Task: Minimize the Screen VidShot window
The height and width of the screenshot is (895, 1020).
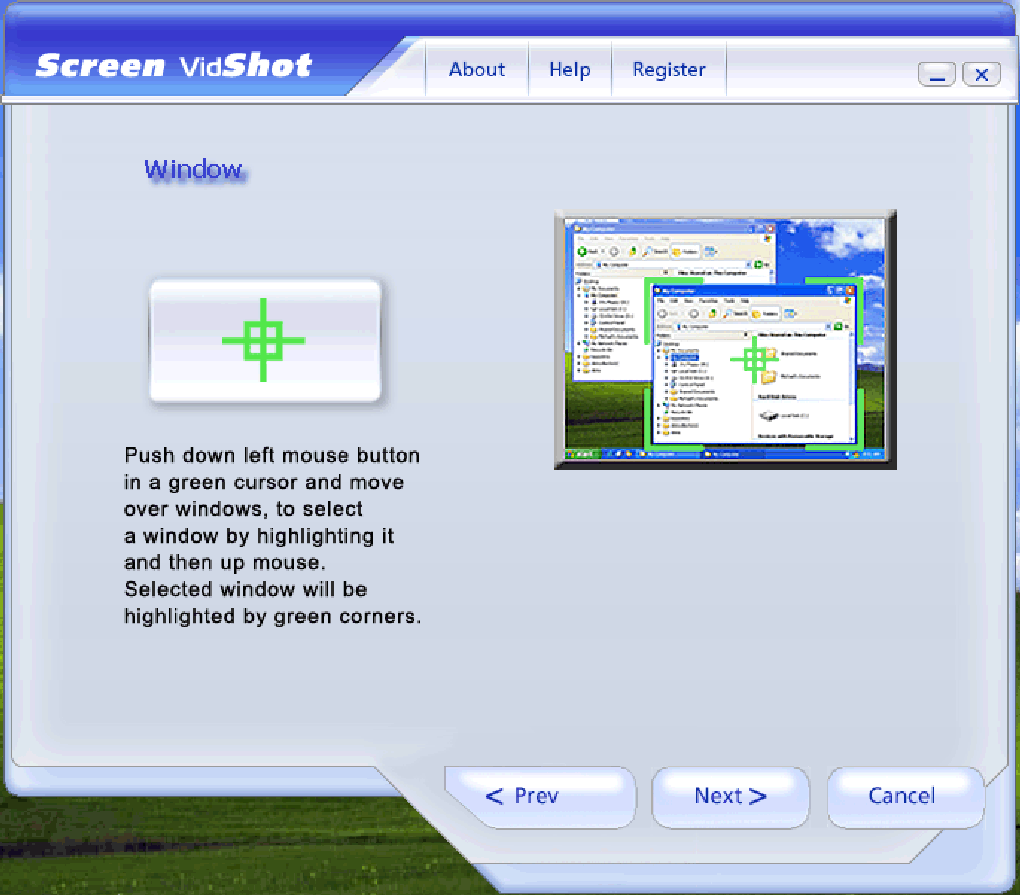Action: click(937, 74)
